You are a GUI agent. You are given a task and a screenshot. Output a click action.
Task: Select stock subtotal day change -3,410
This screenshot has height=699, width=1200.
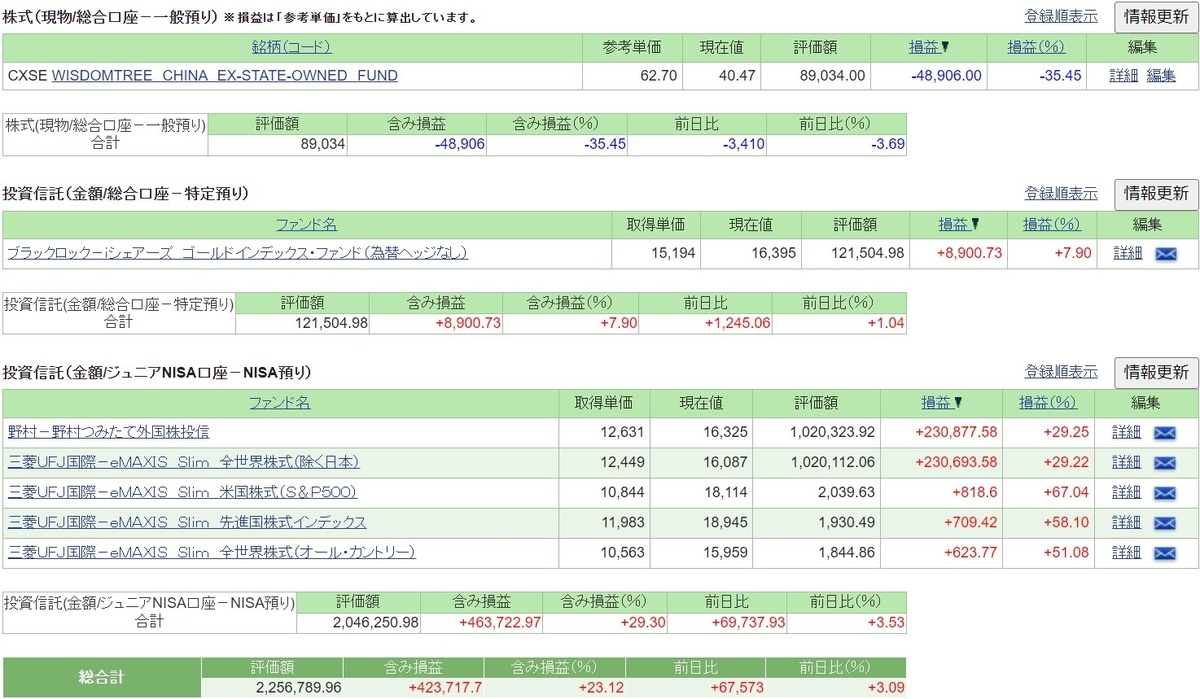[x=744, y=144]
